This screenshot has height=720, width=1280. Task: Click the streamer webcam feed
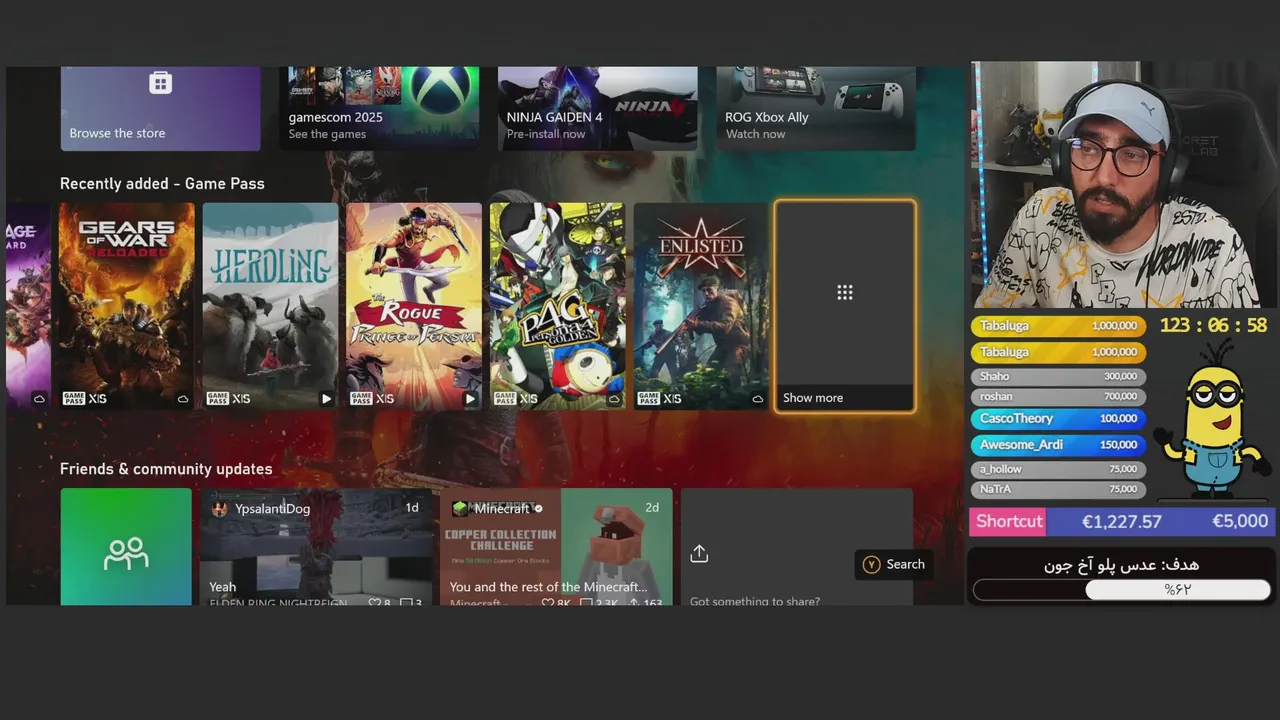click(1125, 186)
